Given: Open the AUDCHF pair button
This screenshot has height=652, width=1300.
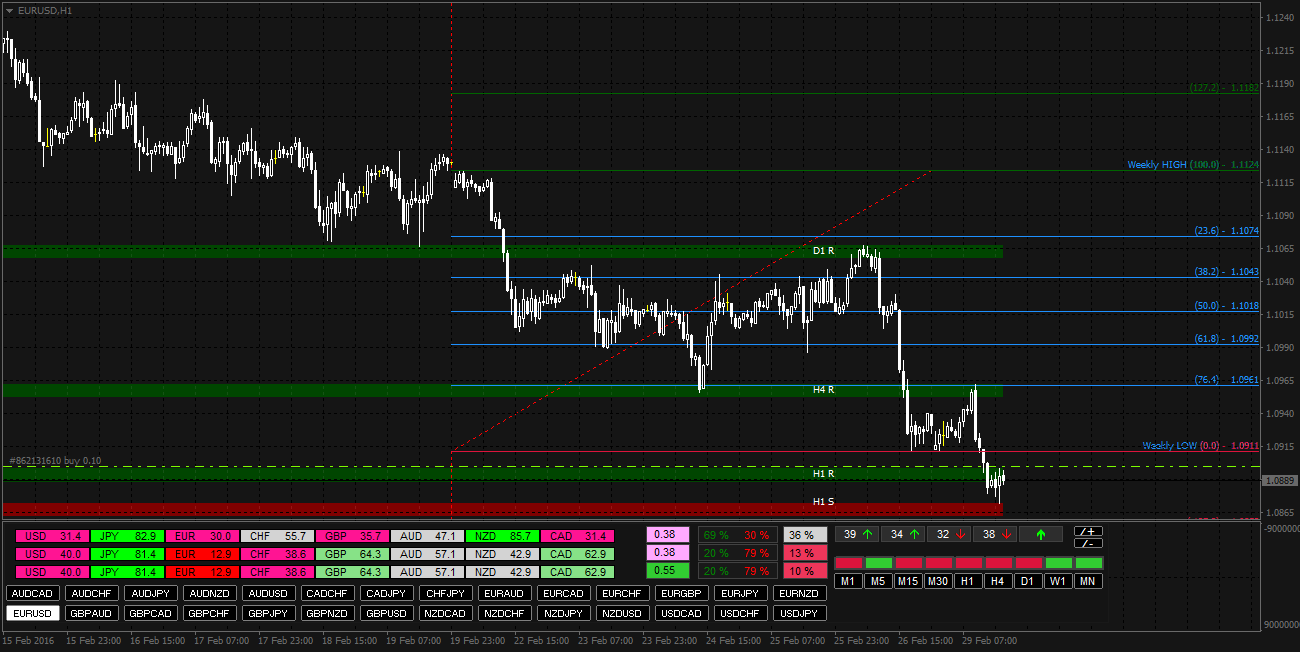Looking at the screenshot, I should click(x=92, y=593).
